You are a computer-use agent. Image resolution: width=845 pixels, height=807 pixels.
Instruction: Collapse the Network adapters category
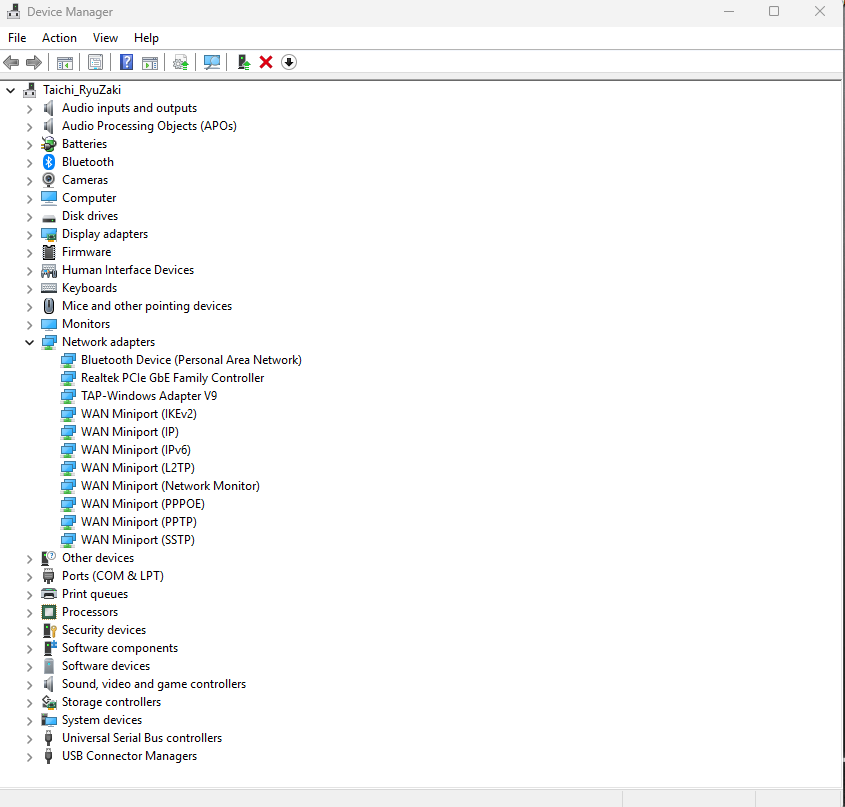[29, 342]
